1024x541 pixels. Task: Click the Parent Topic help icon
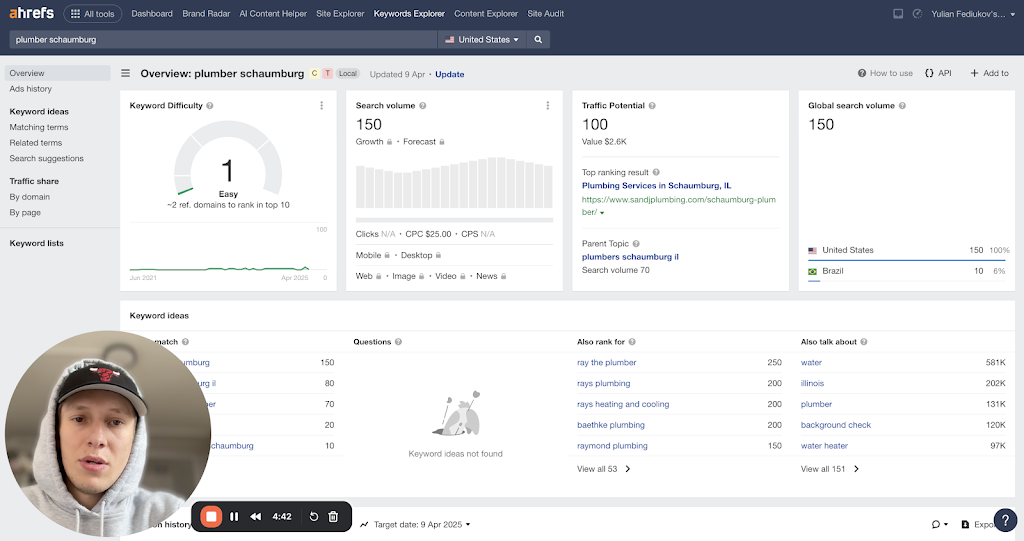636,244
